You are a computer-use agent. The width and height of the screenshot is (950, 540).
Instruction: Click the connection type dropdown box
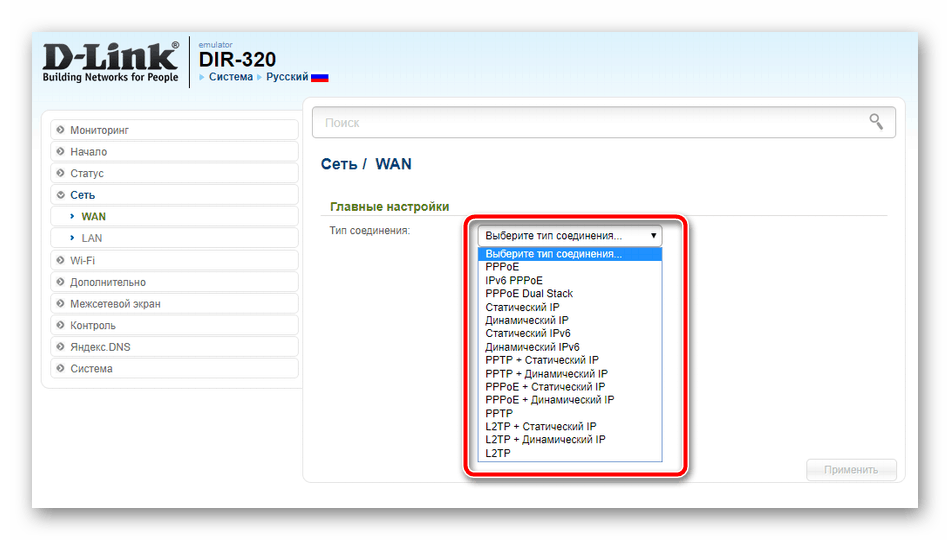click(x=570, y=235)
